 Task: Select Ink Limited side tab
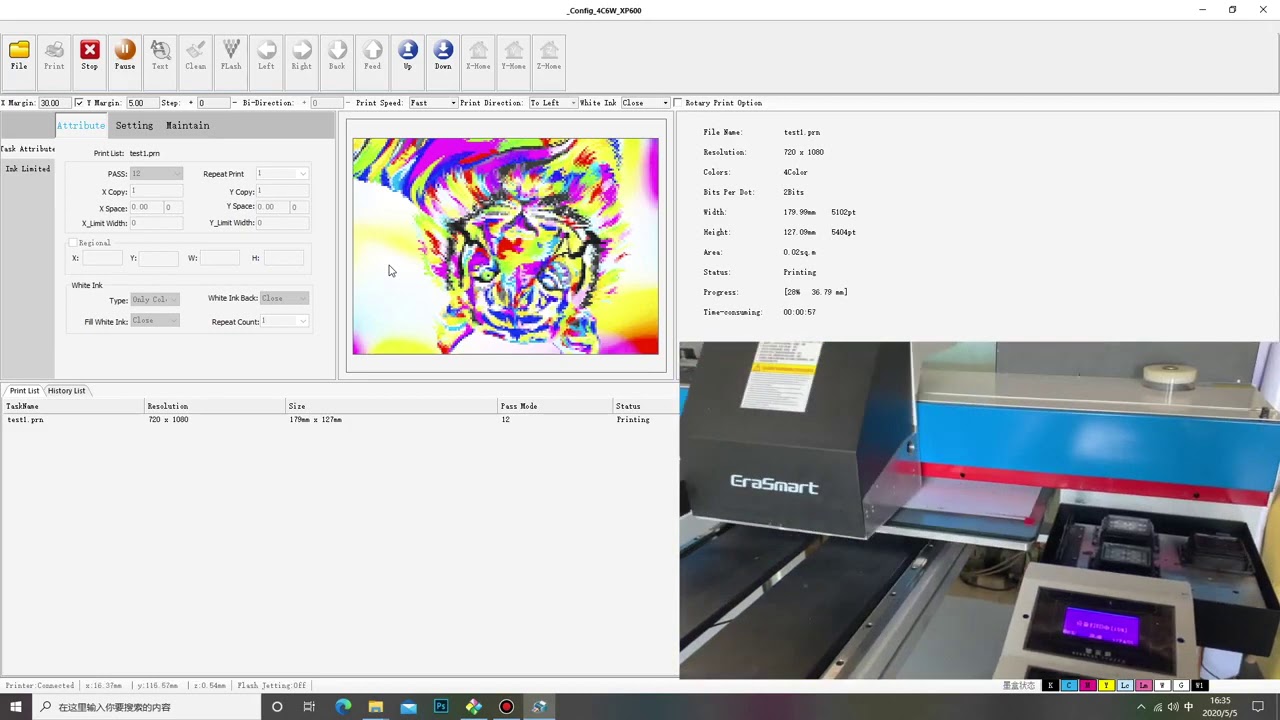coord(28,169)
